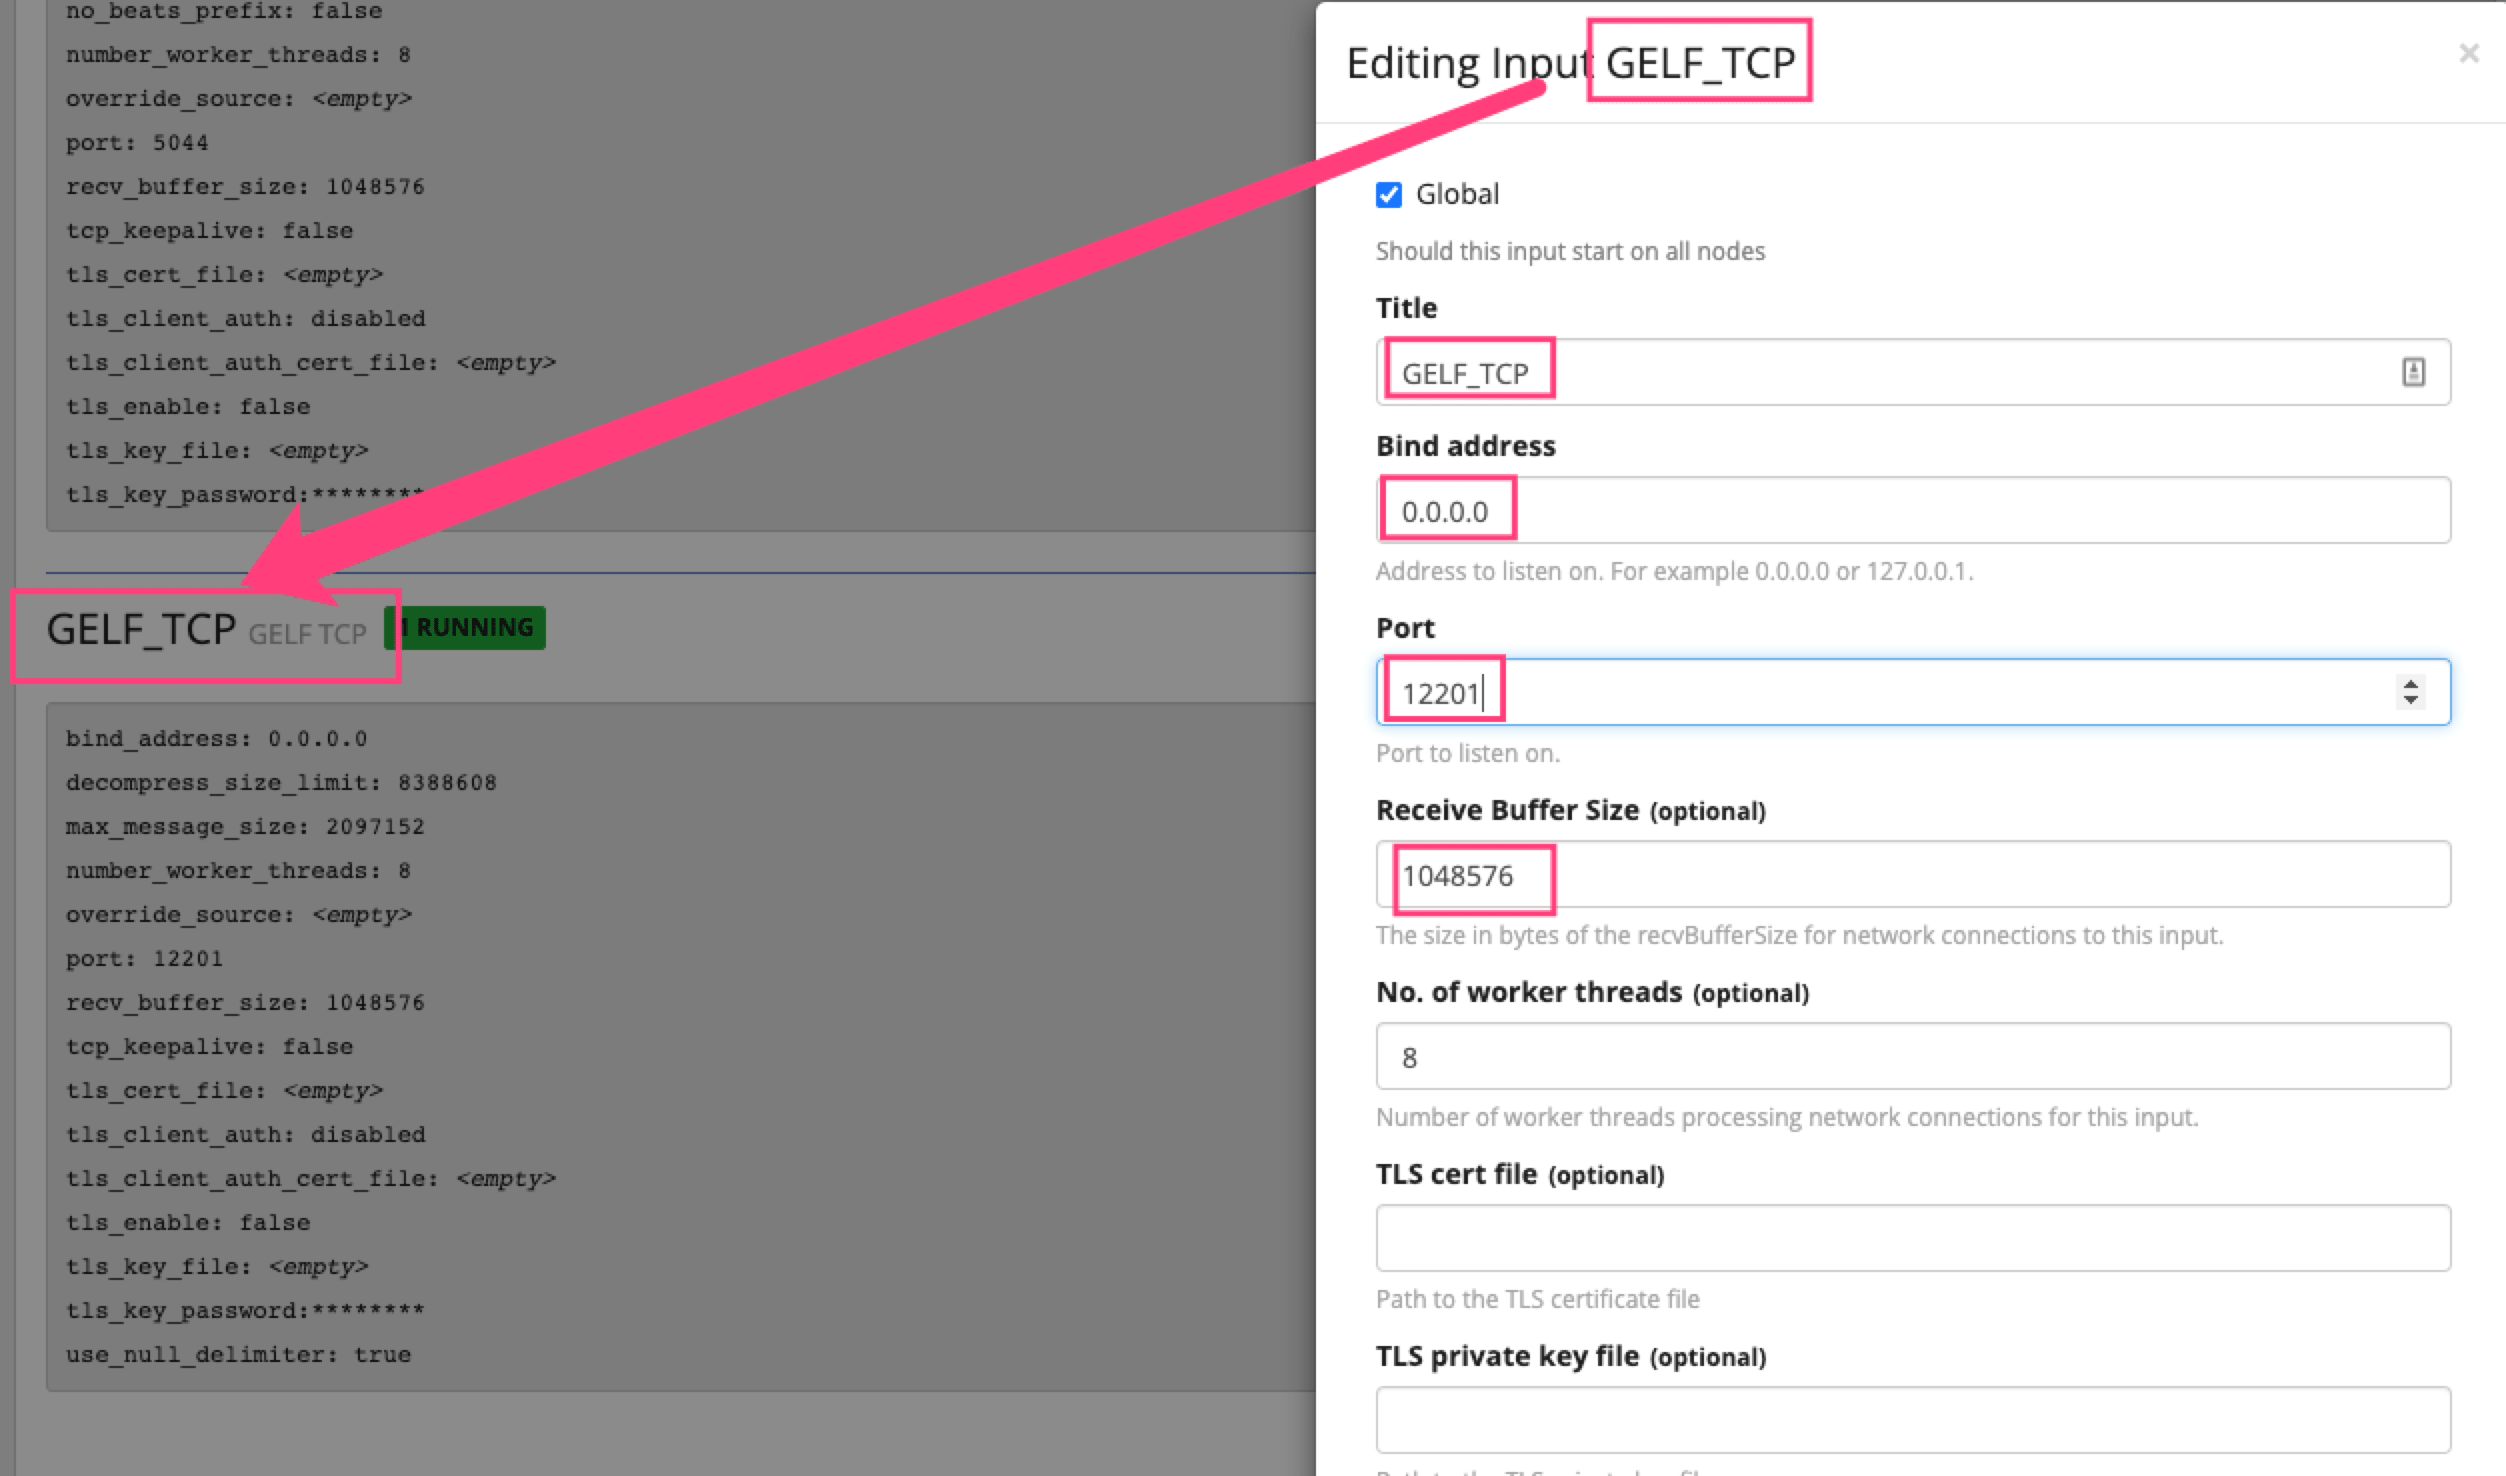
Task: Click the 'TLS private key file (optional)' label
Action: [x=1570, y=1356]
